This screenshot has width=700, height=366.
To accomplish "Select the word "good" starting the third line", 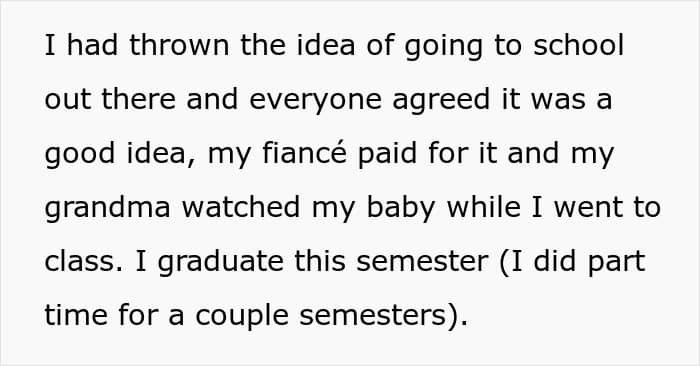I will [x=80, y=154].
